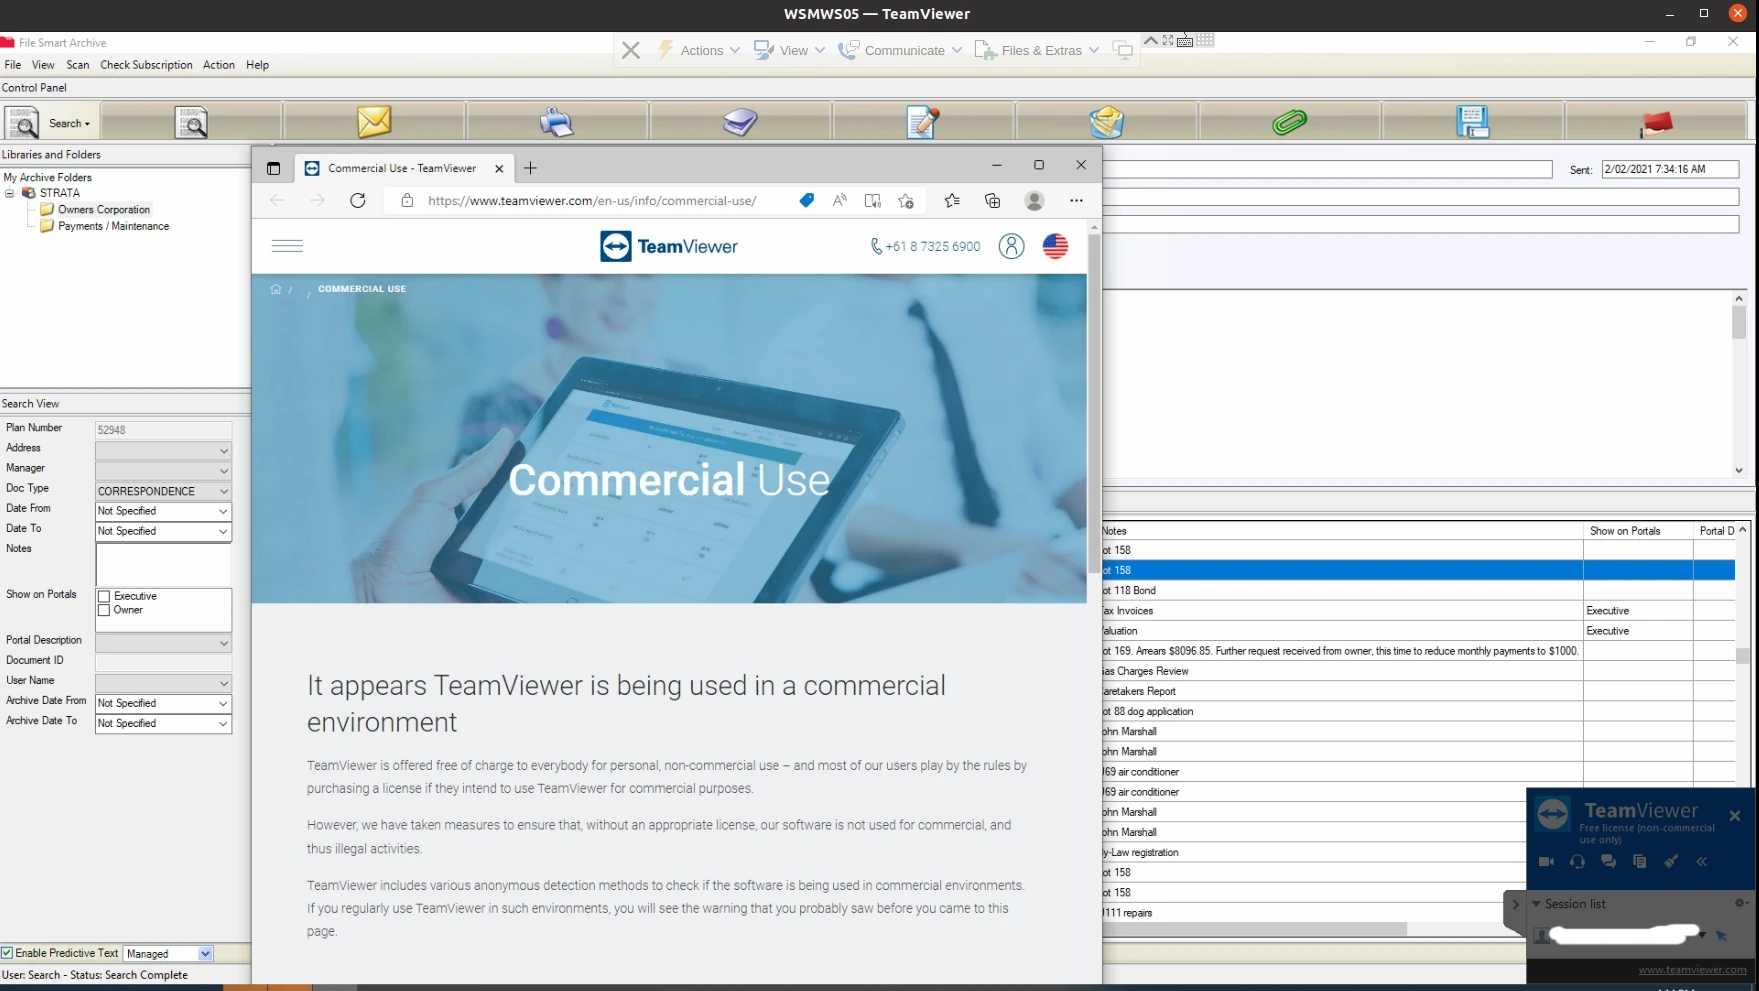Open TeamViewer Communicate toolbar menu
Image resolution: width=1759 pixels, height=991 pixels.
(901, 50)
